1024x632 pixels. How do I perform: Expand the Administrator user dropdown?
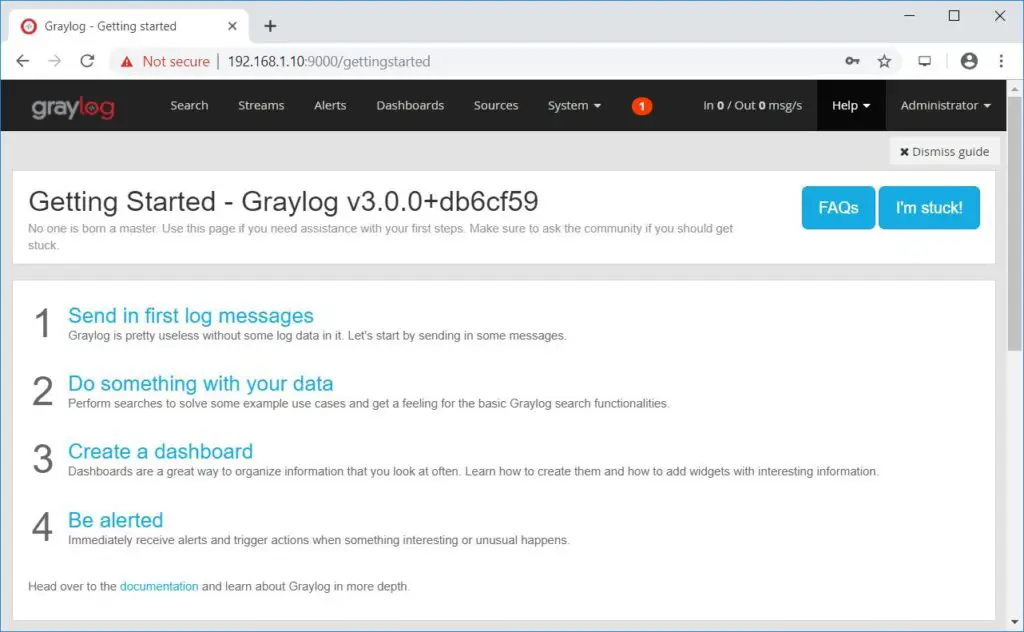coord(945,106)
